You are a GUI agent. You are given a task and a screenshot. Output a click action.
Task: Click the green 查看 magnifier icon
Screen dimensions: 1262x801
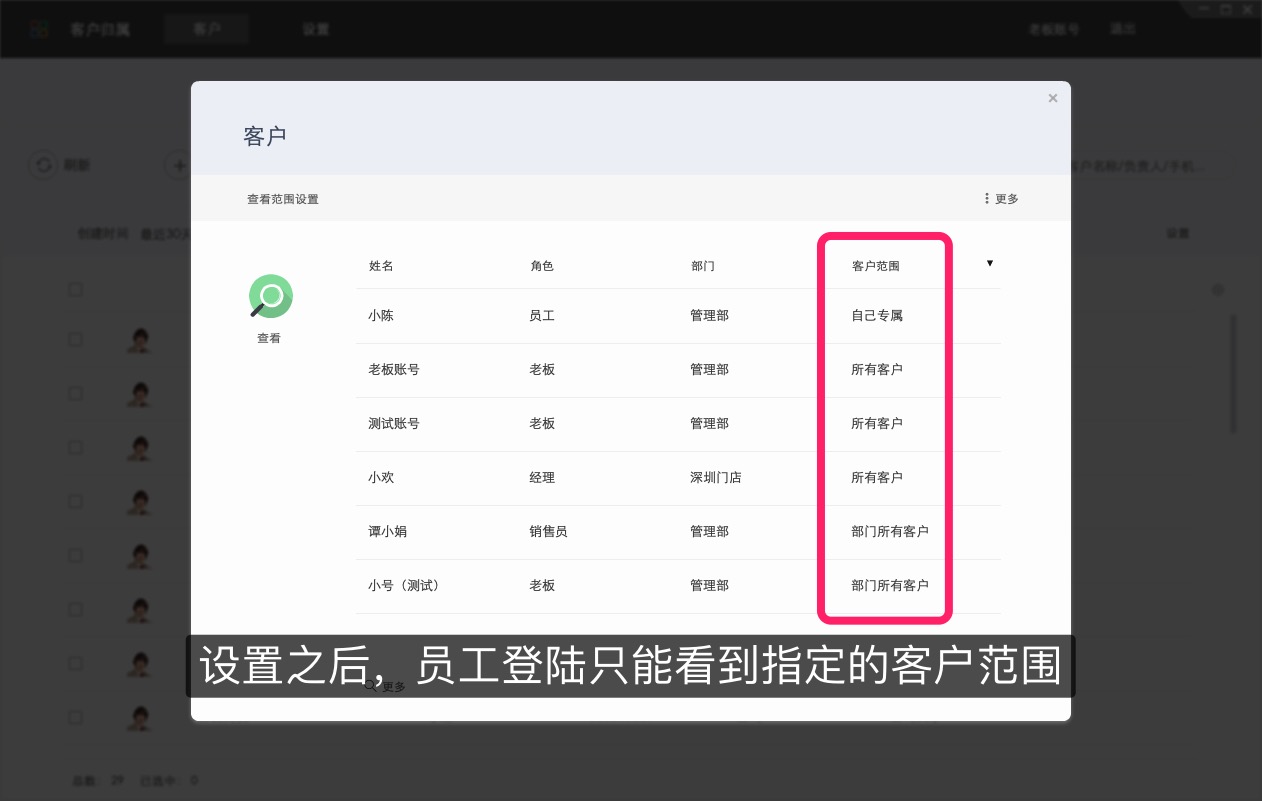269,295
